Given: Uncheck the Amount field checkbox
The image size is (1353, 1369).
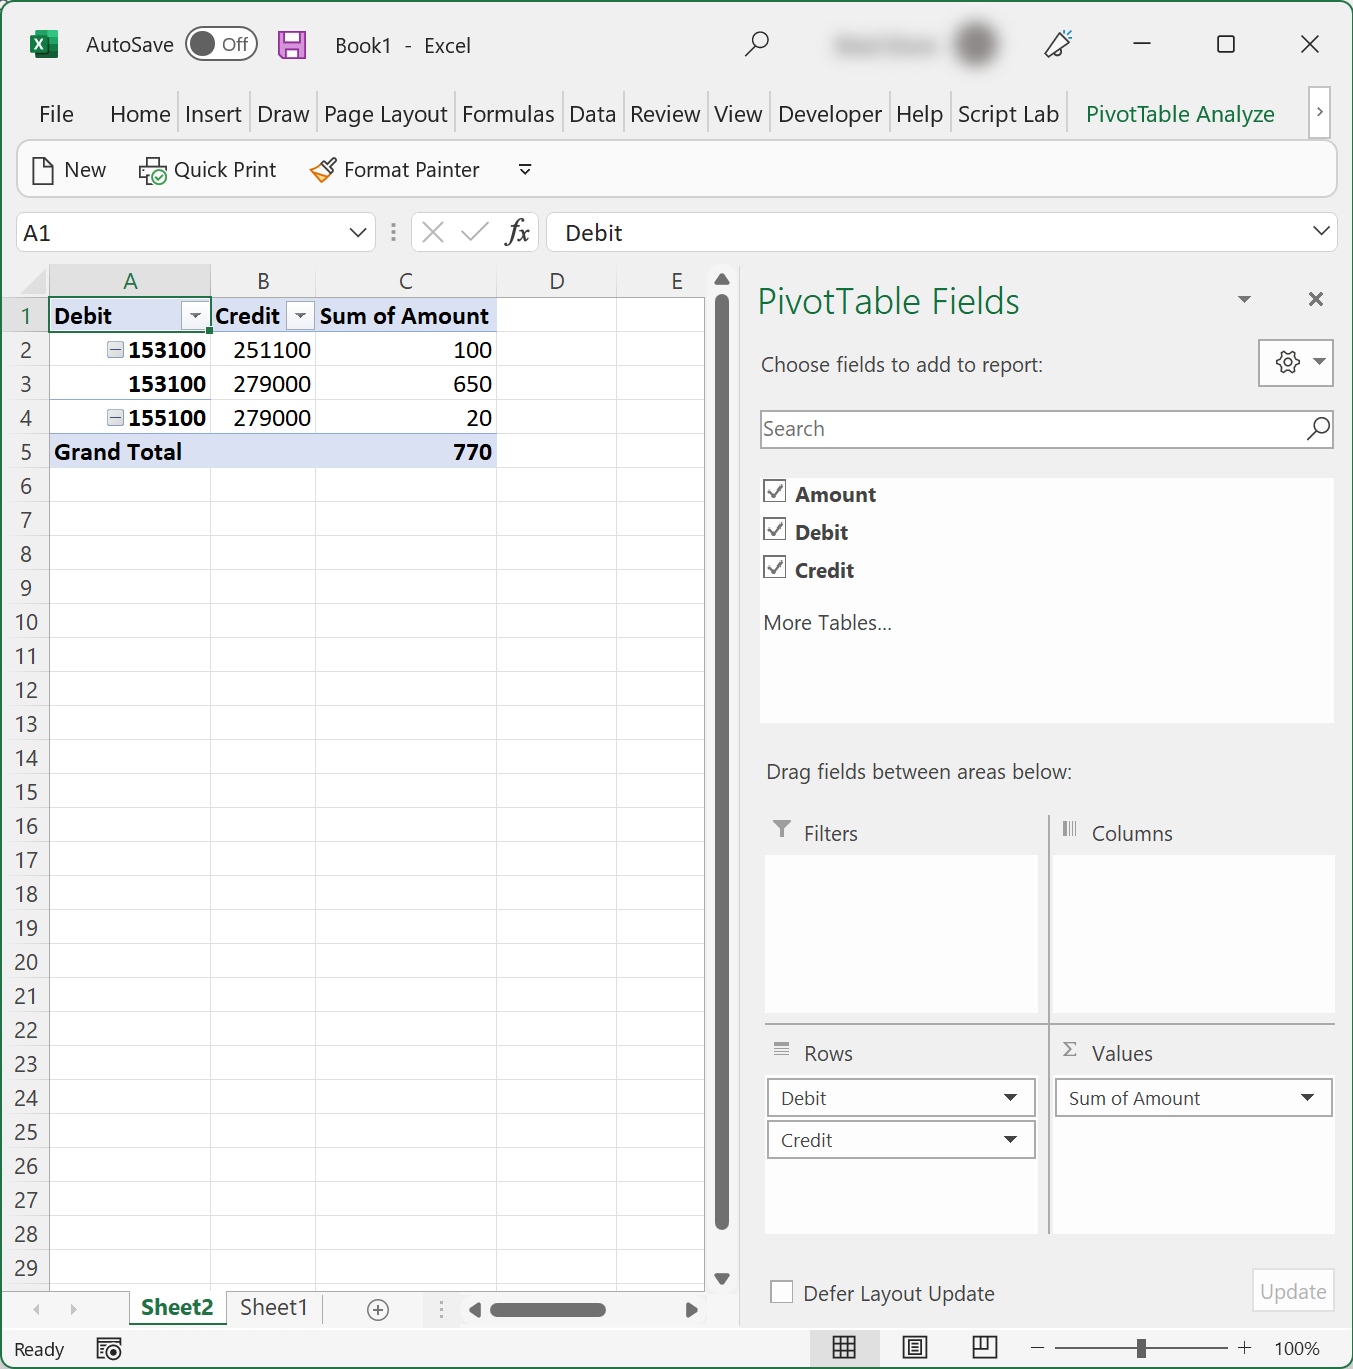Looking at the screenshot, I should click(x=775, y=491).
